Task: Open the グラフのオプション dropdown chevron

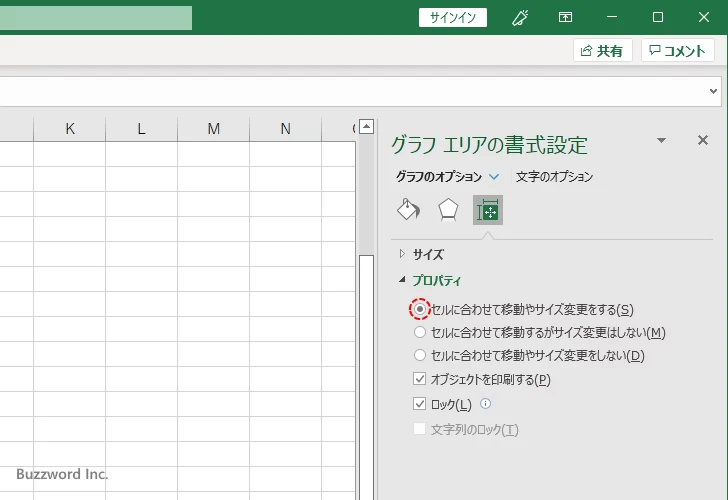Action: coord(494,177)
